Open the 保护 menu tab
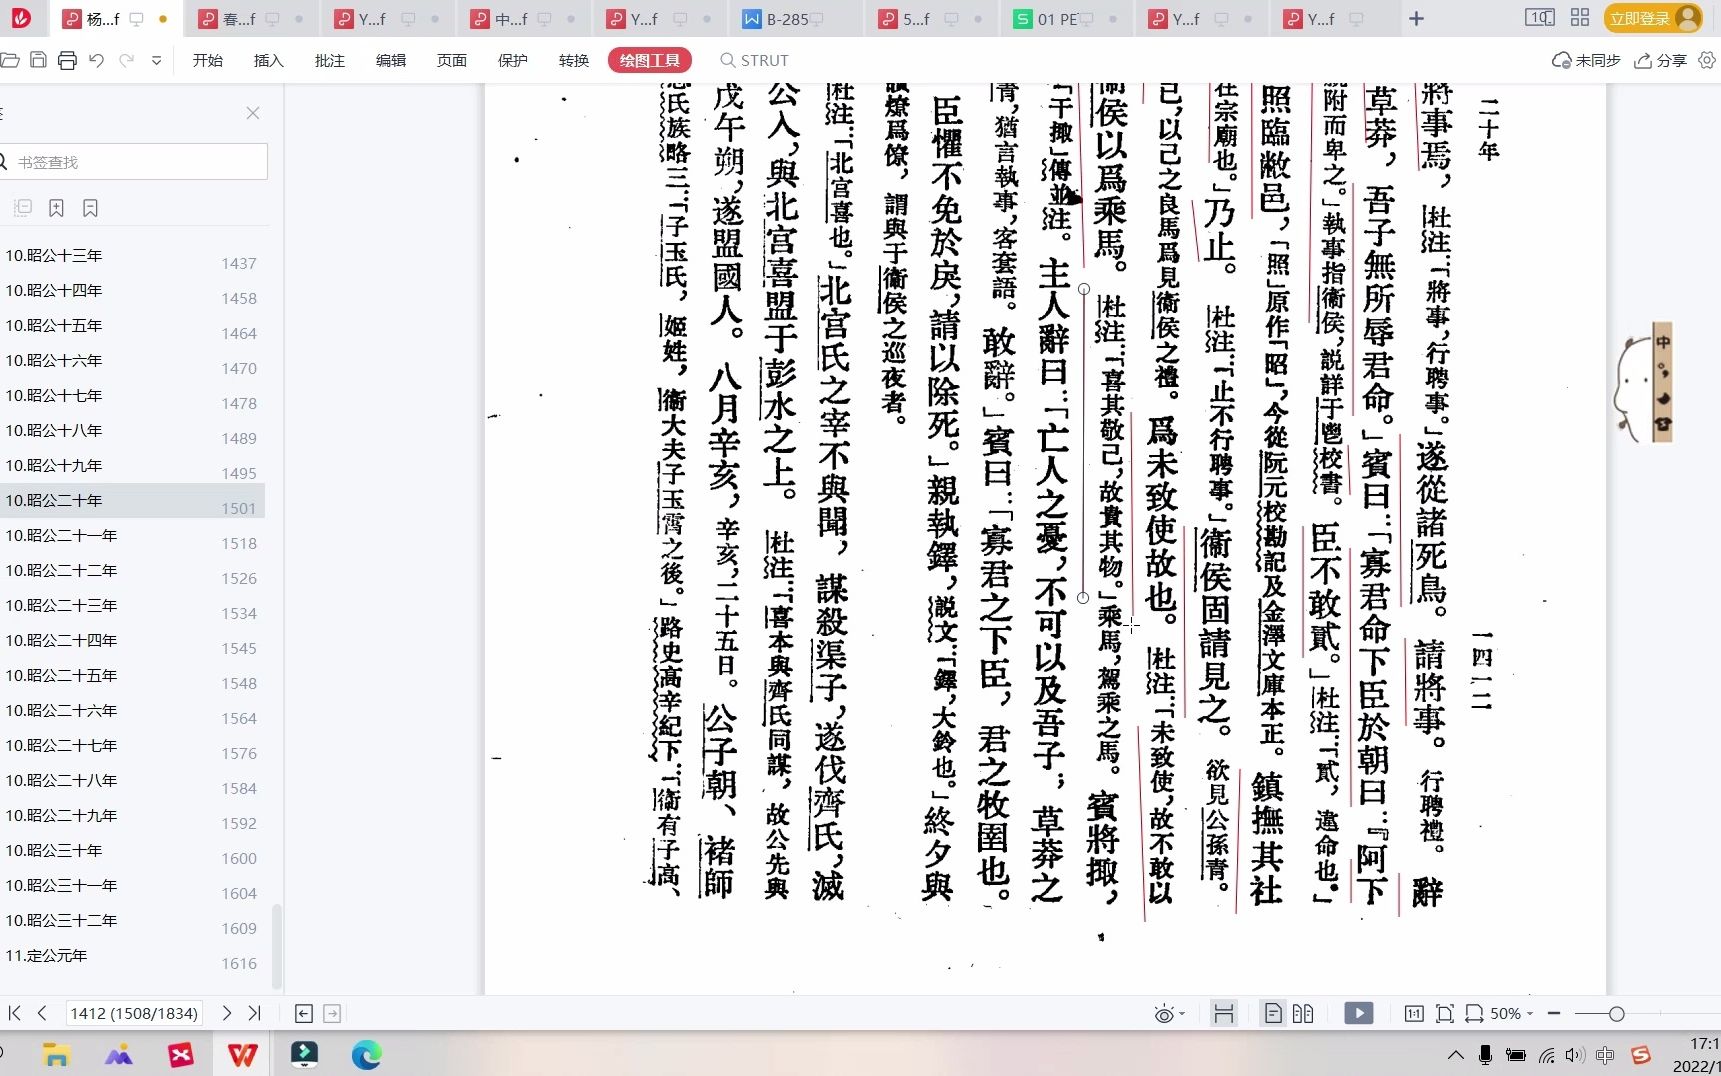This screenshot has width=1721, height=1076. [513, 60]
